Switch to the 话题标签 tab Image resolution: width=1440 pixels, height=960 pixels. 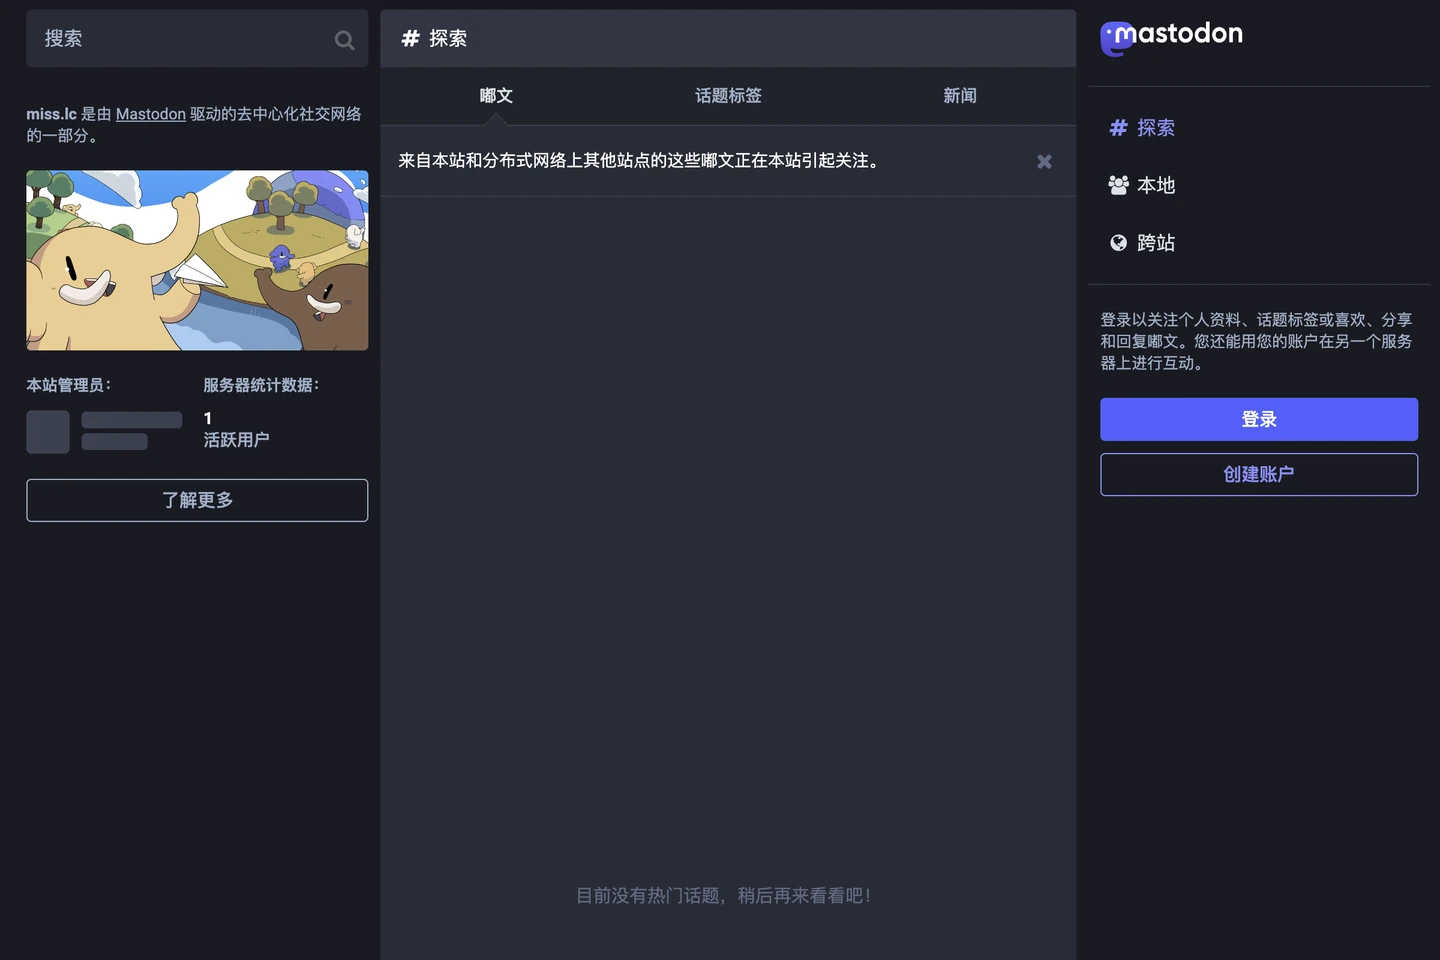(x=728, y=96)
